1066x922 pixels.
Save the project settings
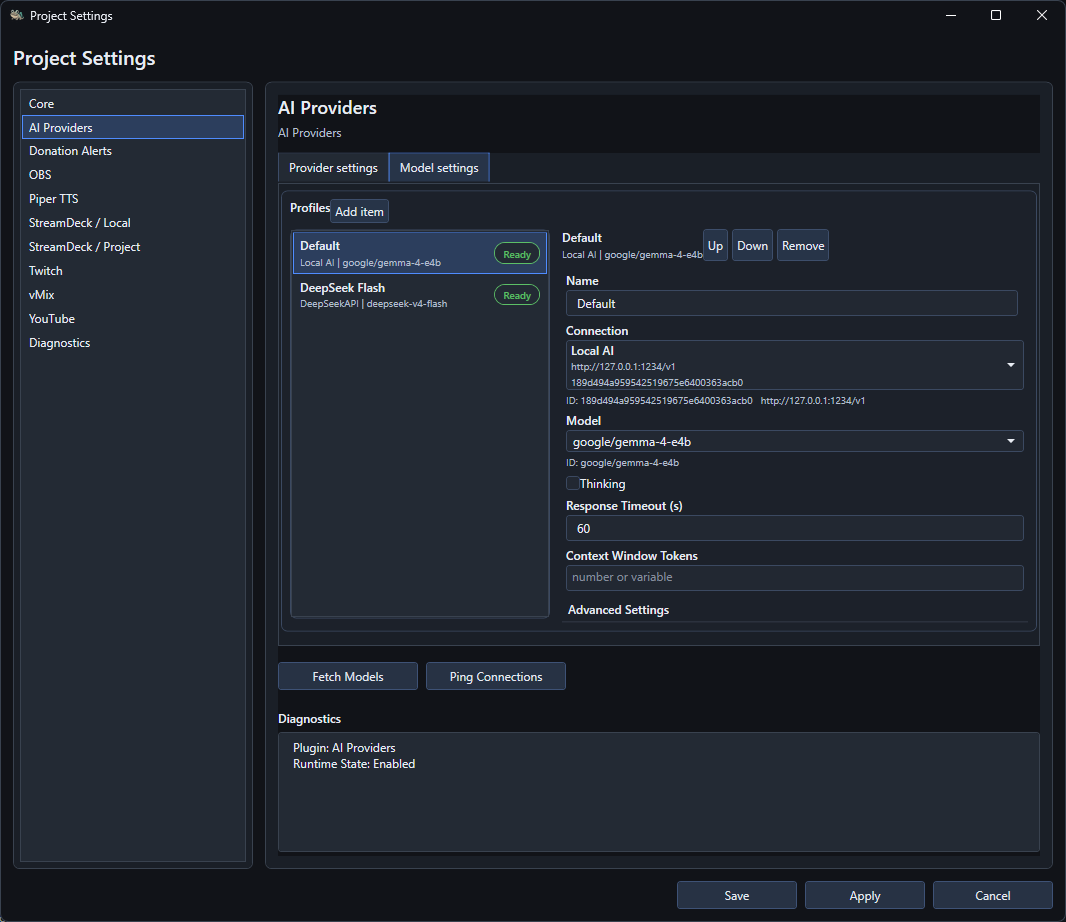click(737, 895)
